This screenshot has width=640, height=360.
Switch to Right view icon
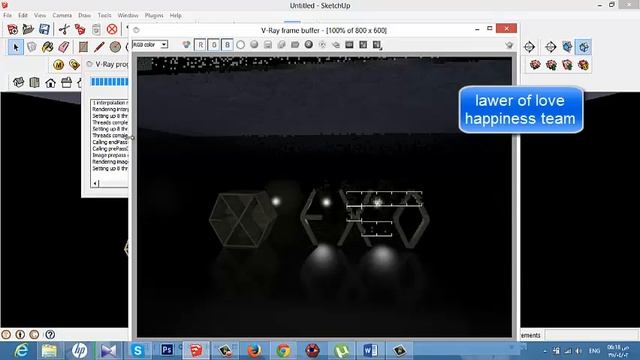66,83
